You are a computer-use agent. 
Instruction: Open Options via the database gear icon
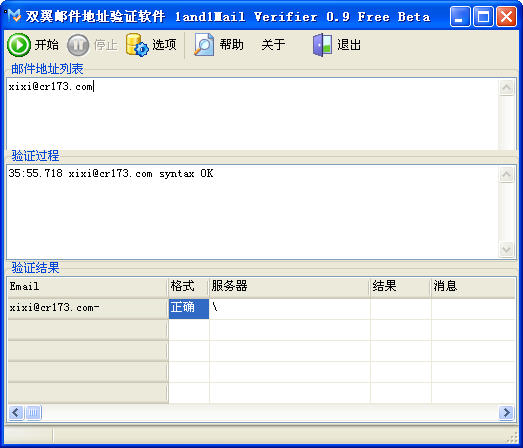tap(137, 45)
